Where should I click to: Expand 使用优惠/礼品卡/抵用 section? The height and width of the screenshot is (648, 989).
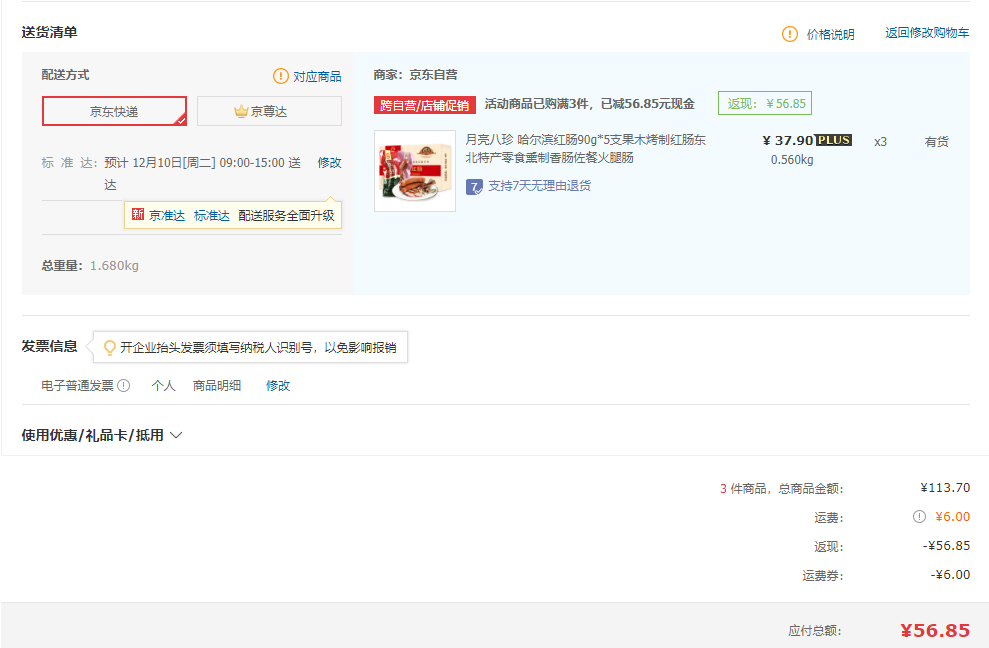point(102,435)
